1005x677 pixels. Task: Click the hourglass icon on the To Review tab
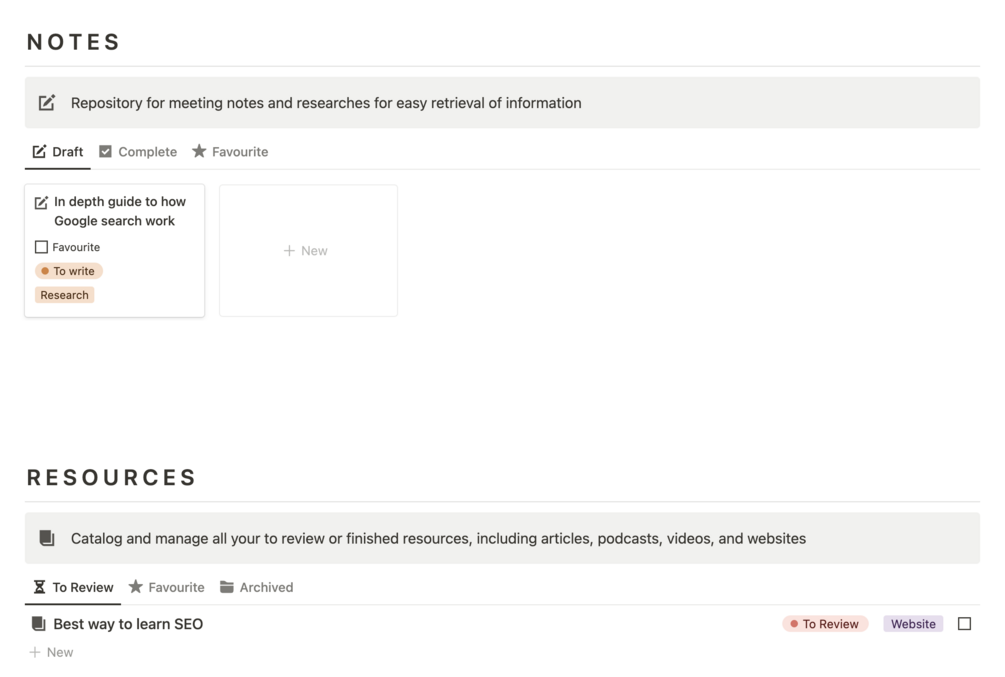40,587
